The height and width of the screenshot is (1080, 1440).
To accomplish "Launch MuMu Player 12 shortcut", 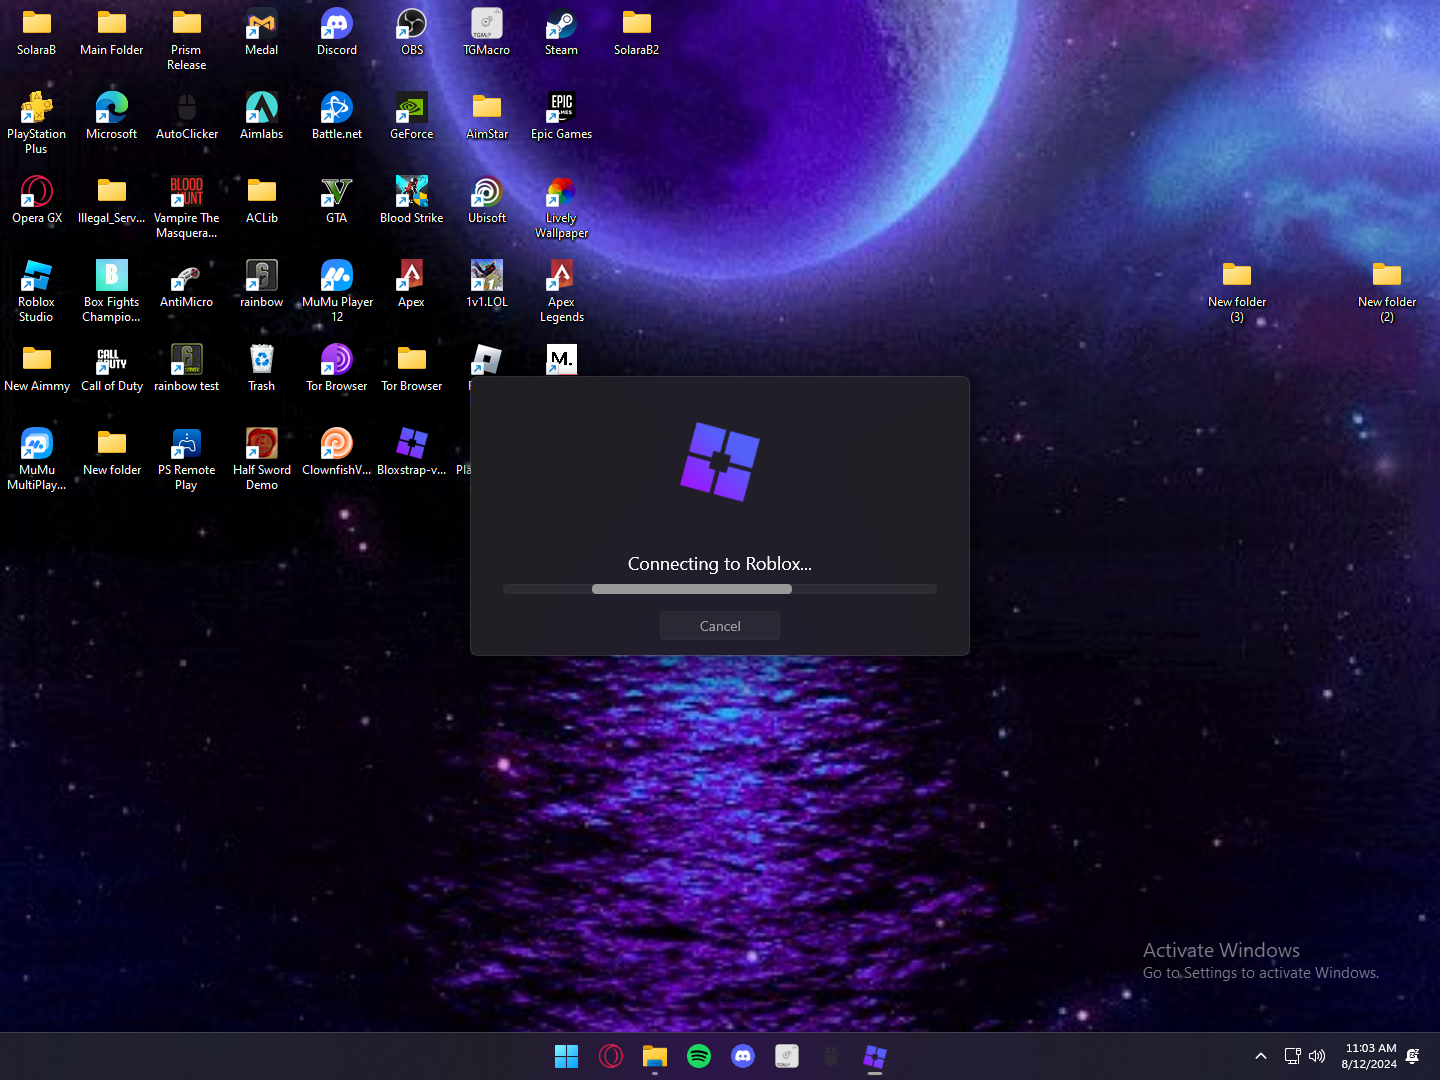I will [337, 291].
